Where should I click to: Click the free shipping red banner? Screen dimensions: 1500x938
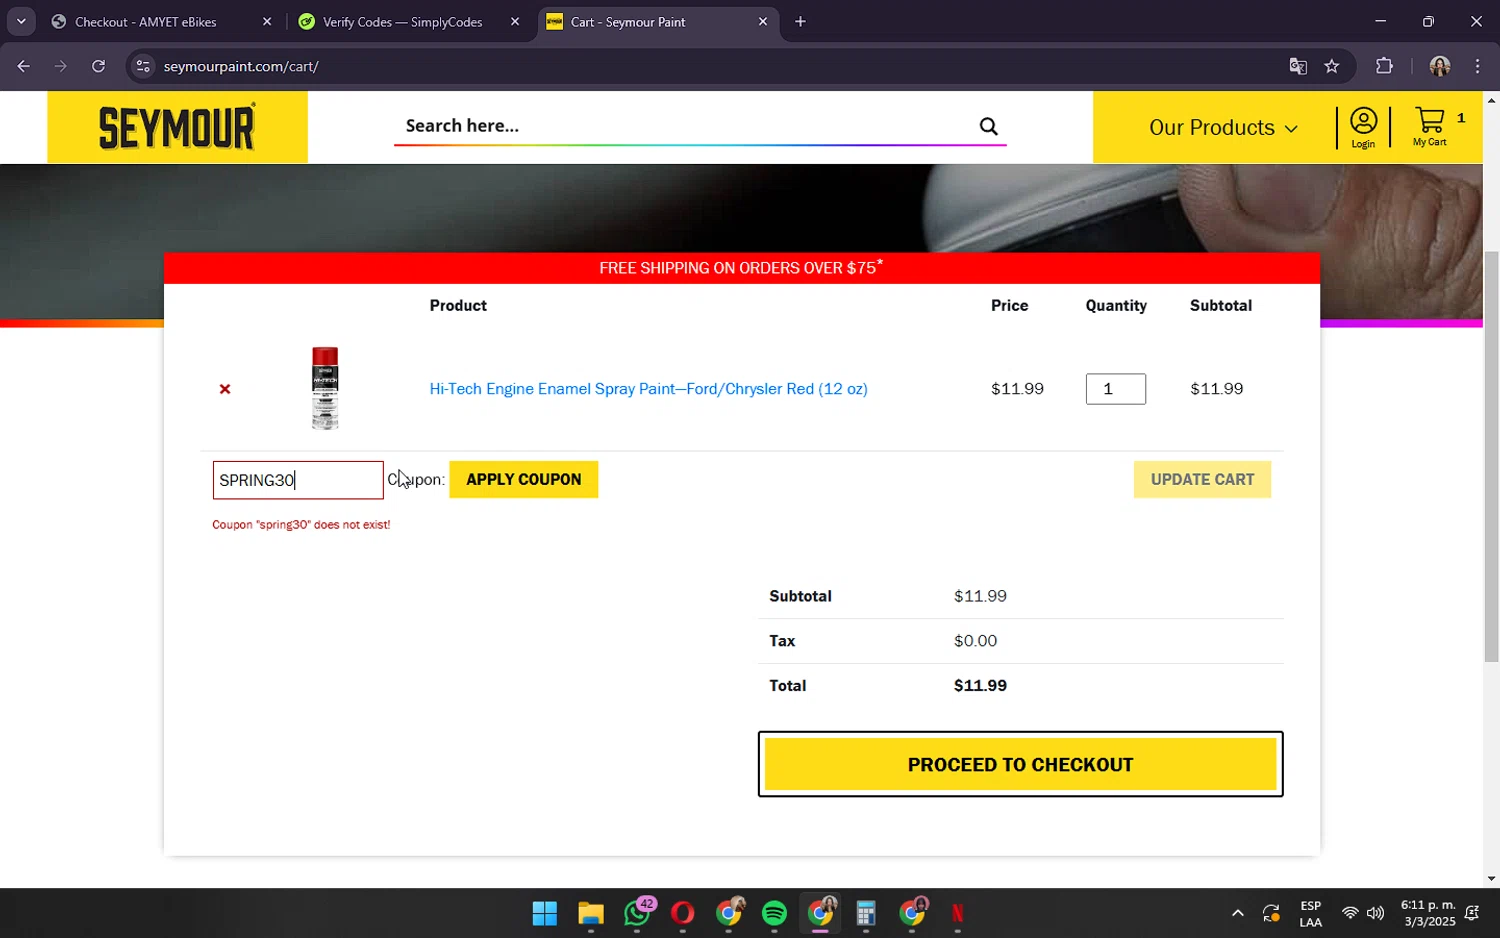click(x=742, y=268)
